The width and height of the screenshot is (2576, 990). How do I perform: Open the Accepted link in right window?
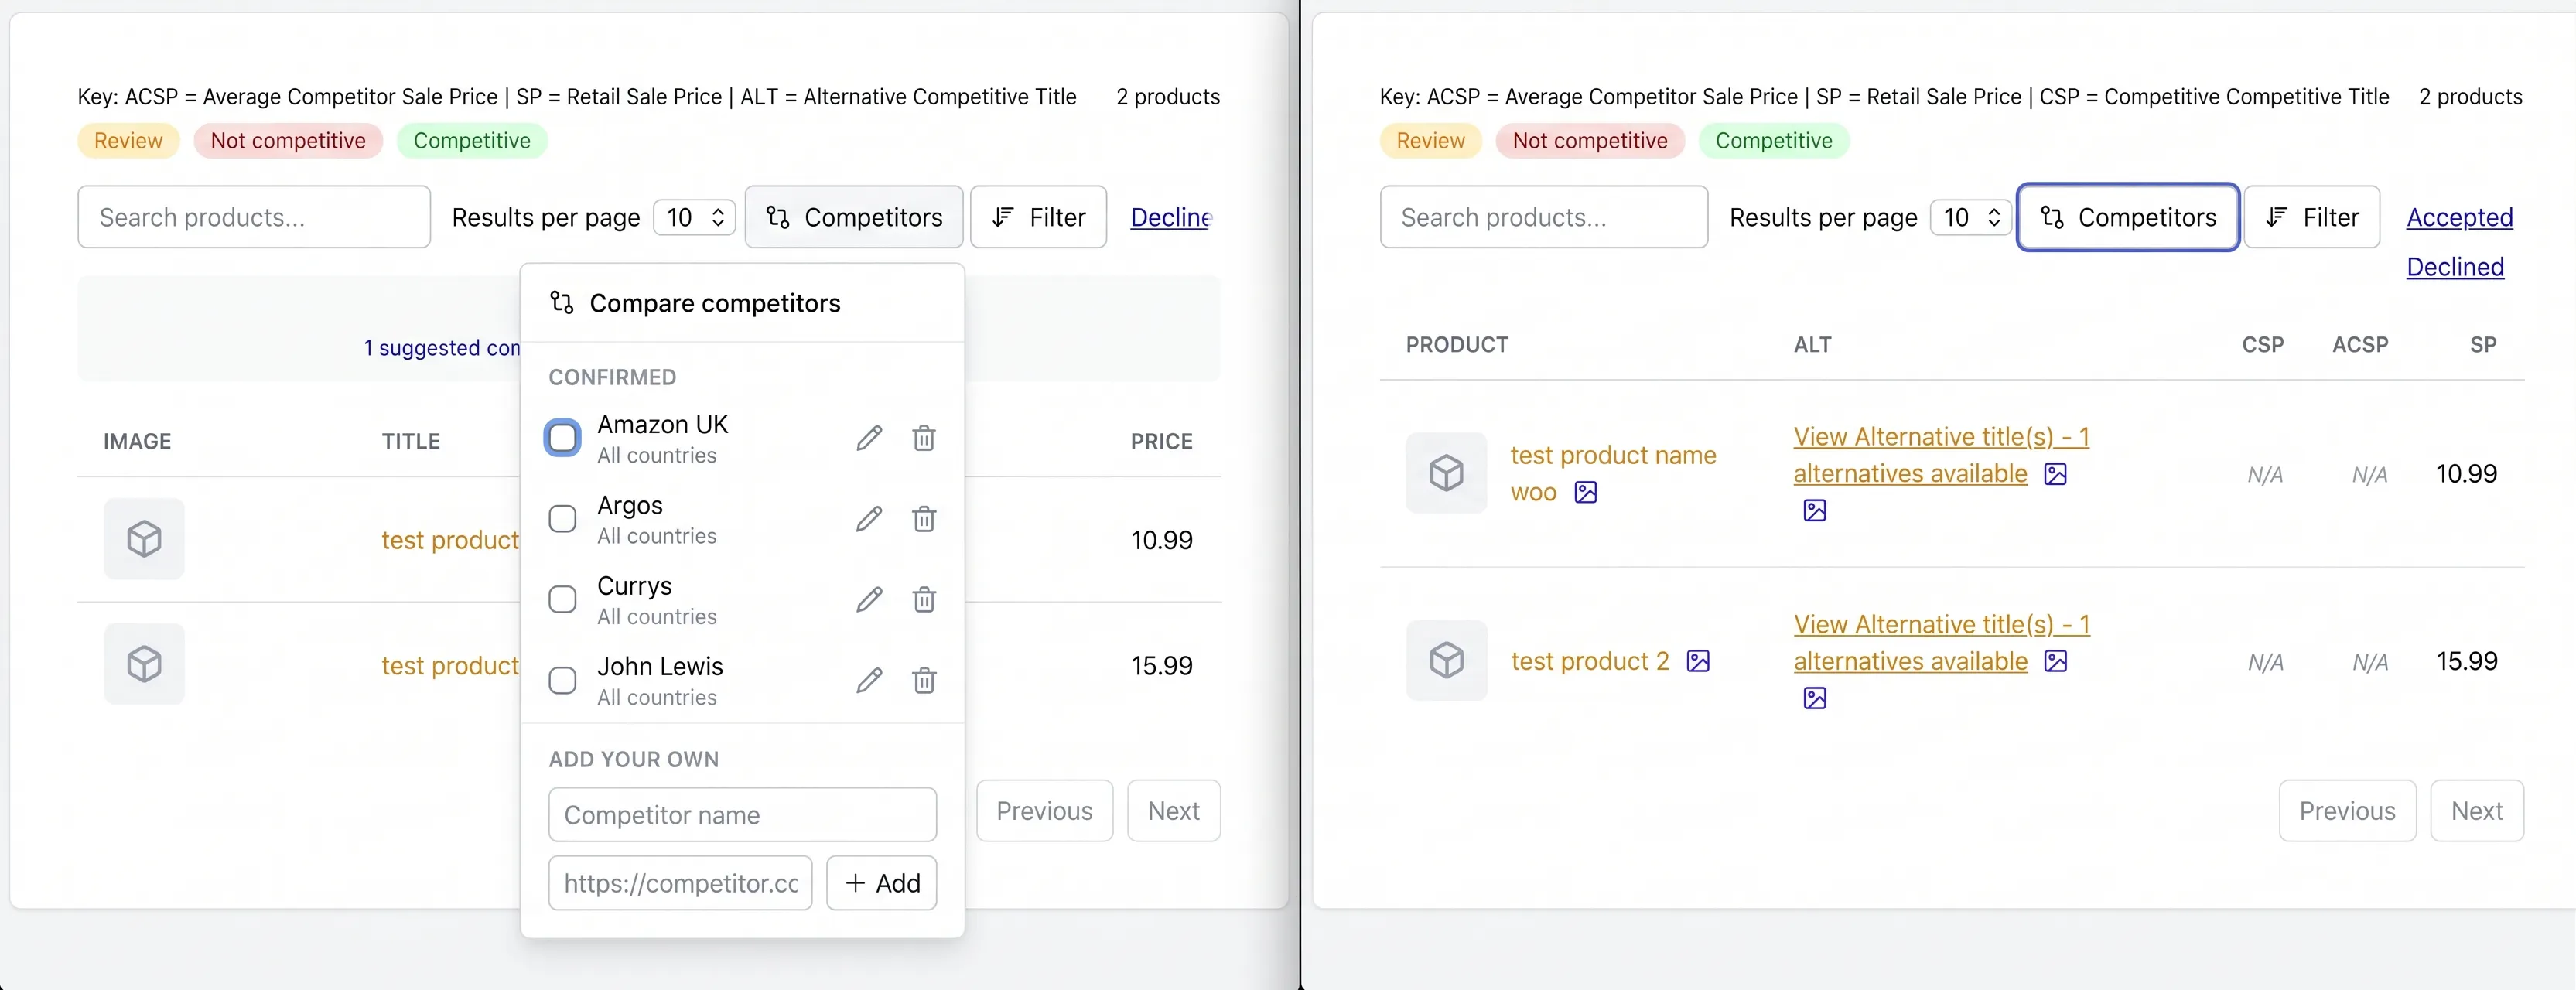click(x=2459, y=217)
